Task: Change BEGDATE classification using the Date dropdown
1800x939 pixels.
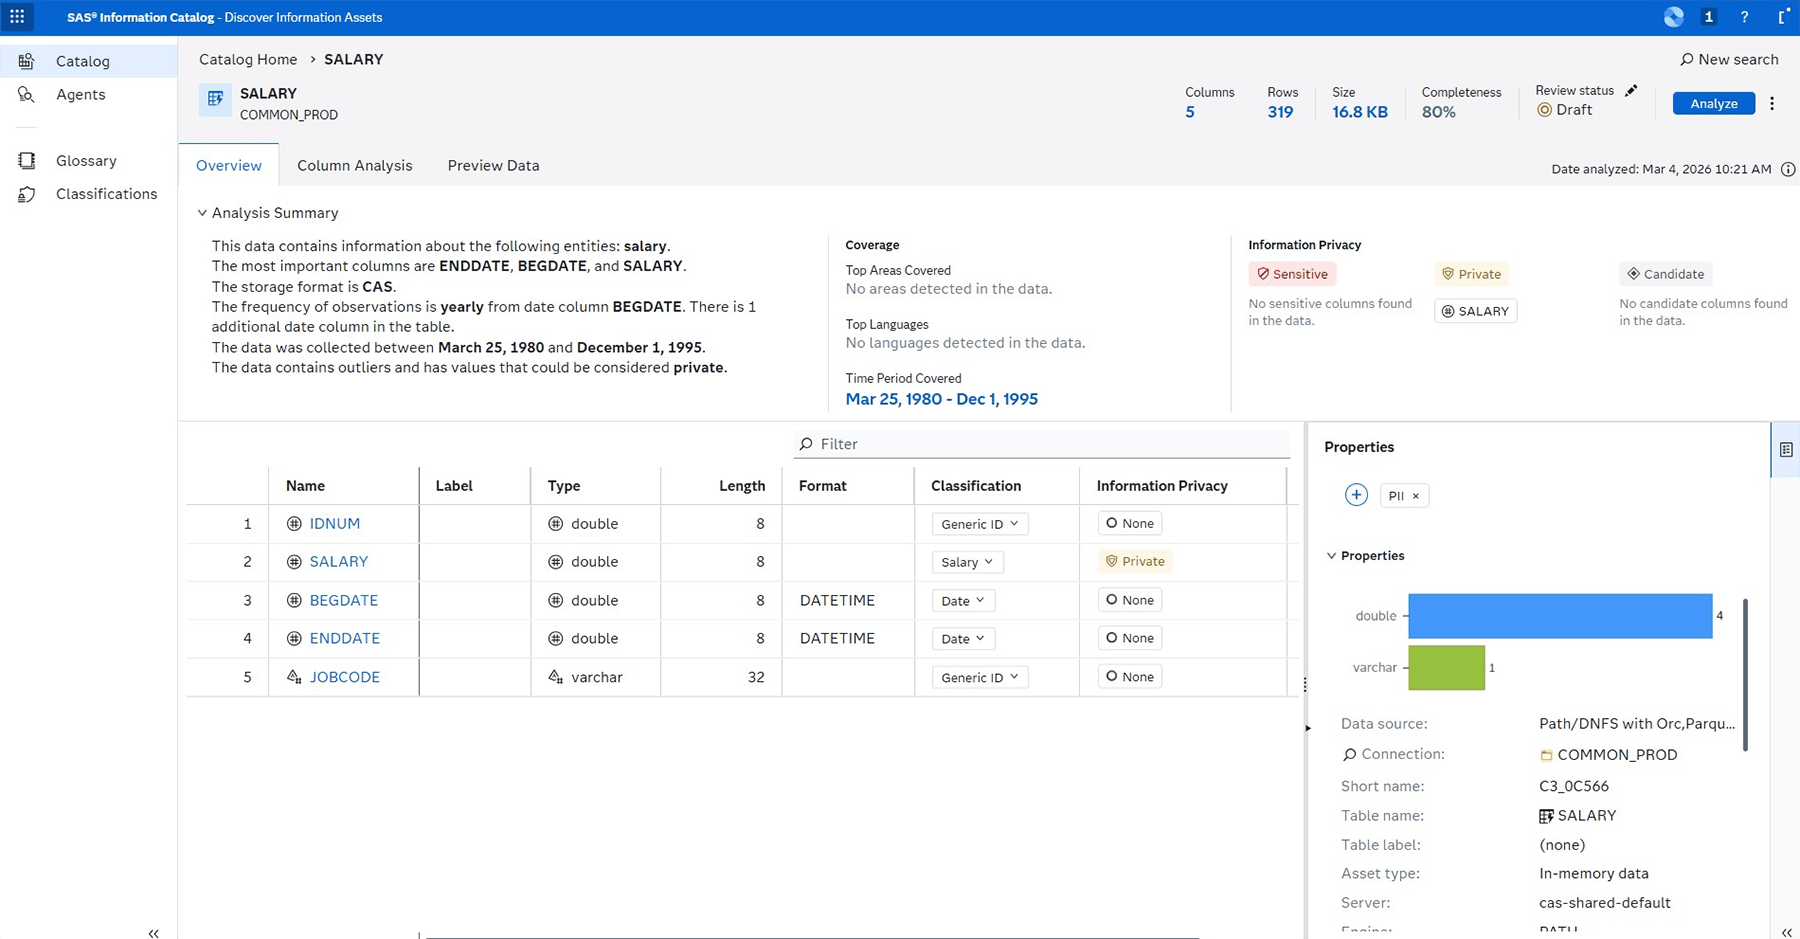Action: pyautogui.click(x=961, y=600)
